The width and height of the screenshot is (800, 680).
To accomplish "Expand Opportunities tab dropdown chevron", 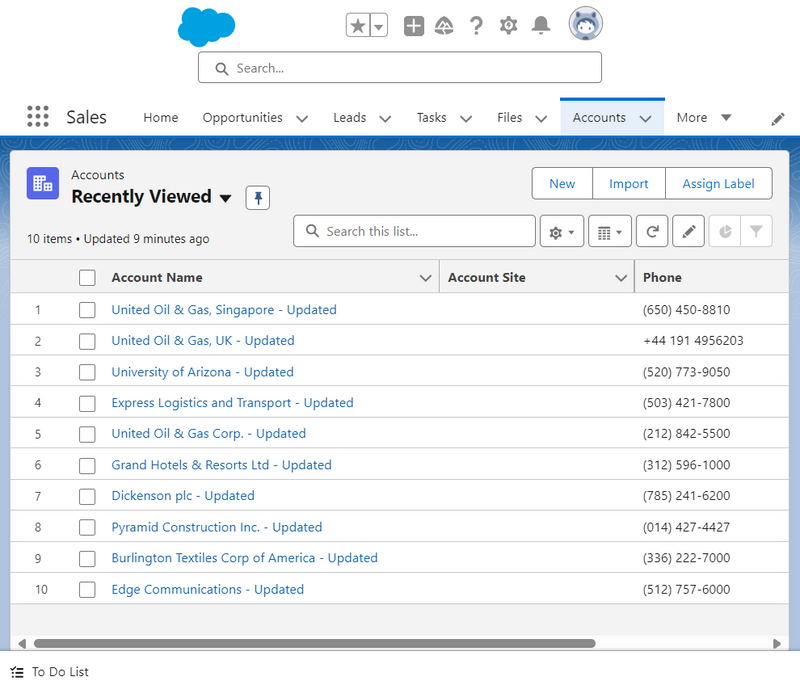I will tap(302, 119).
